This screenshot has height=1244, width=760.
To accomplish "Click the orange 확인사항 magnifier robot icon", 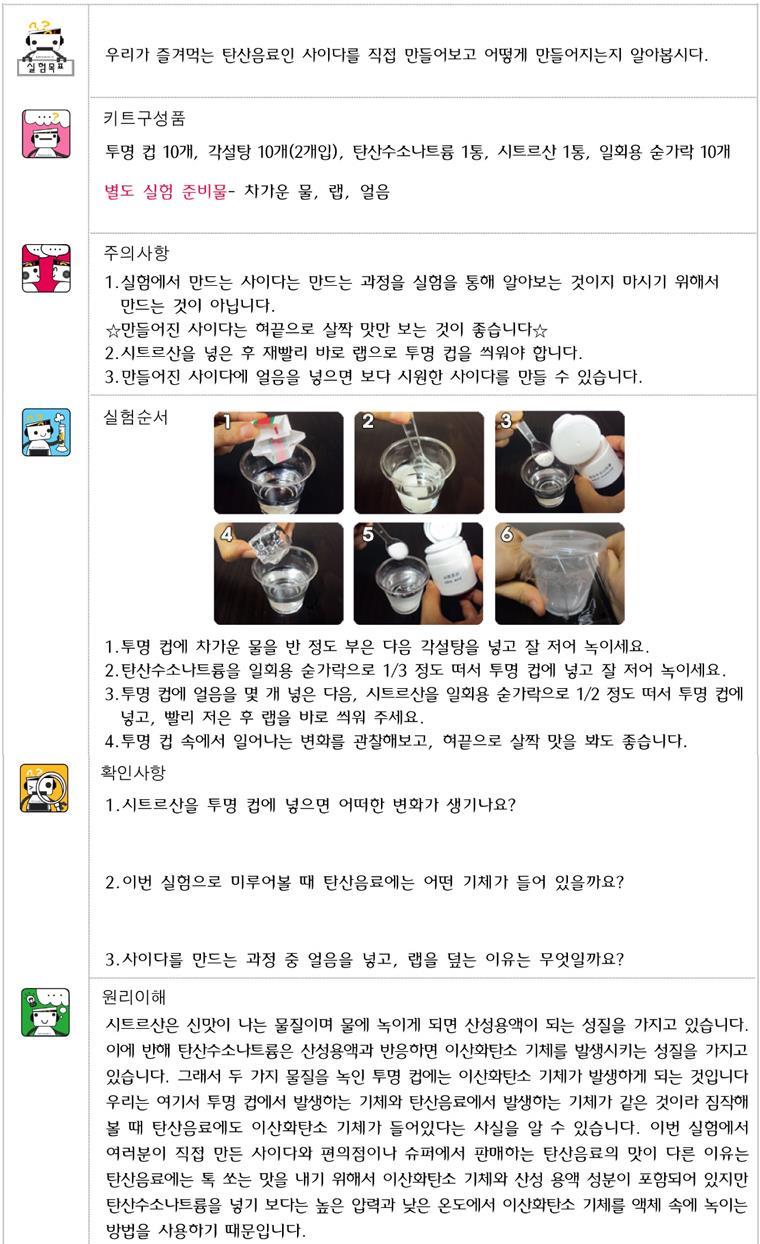I will (x=45, y=788).
